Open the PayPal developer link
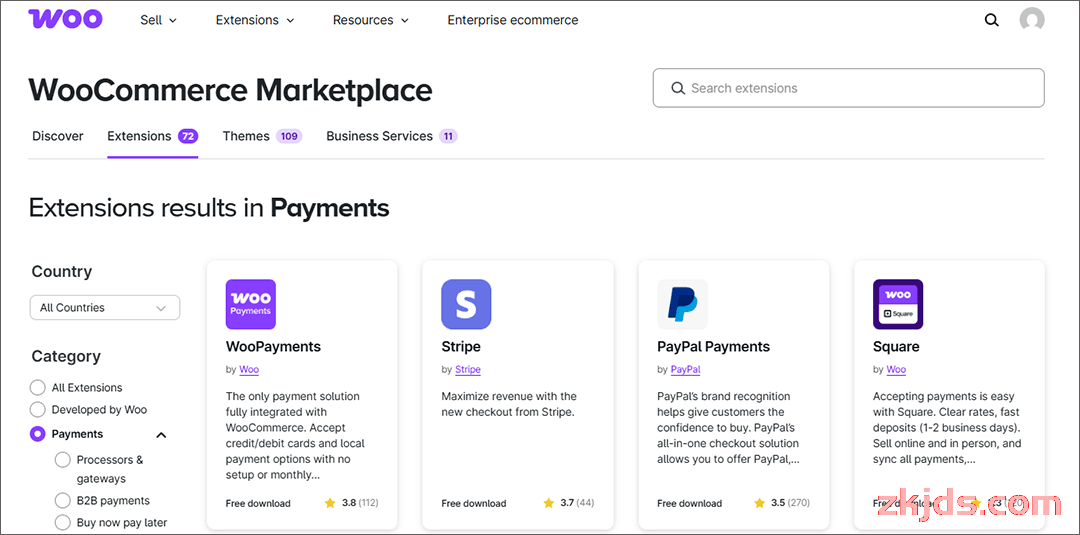This screenshot has height=535, width=1080. 685,370
